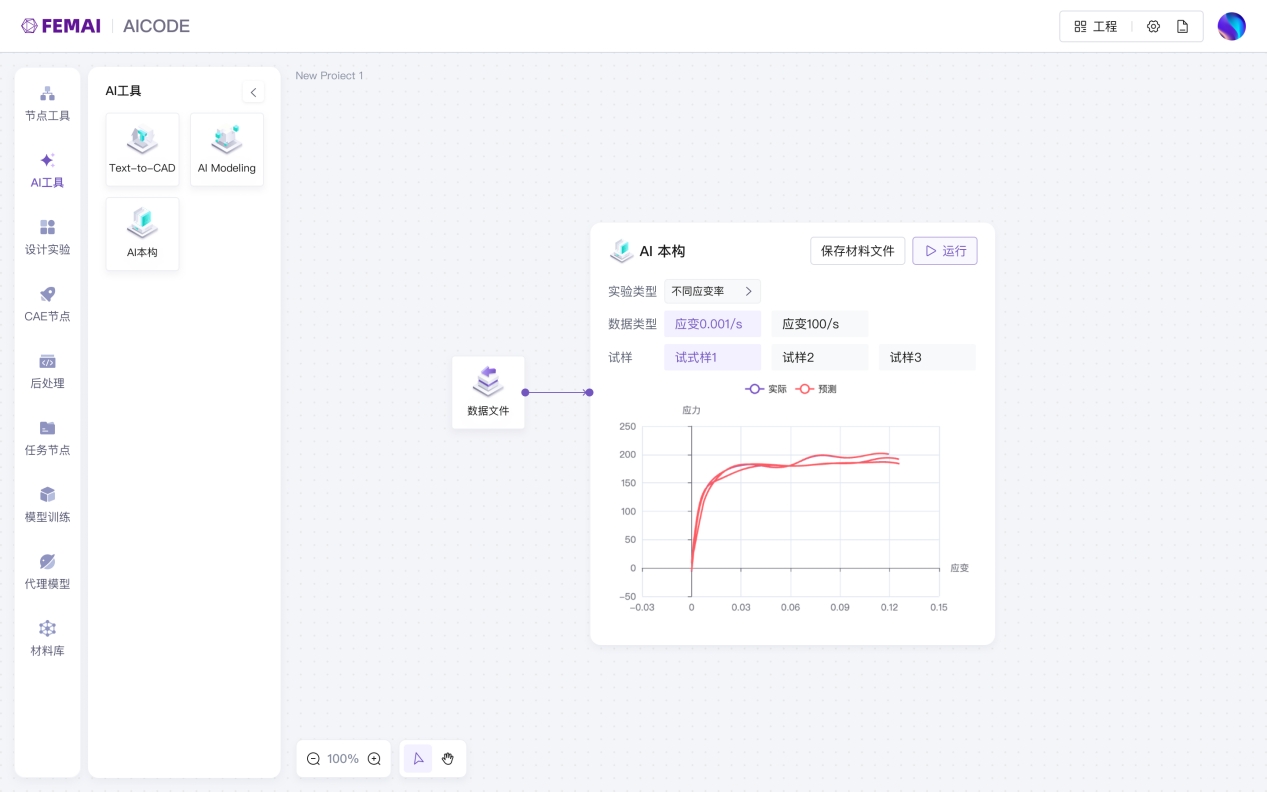
Task: Open the Text-to-CAD AI tool
Action: click(x=142, y=149)
